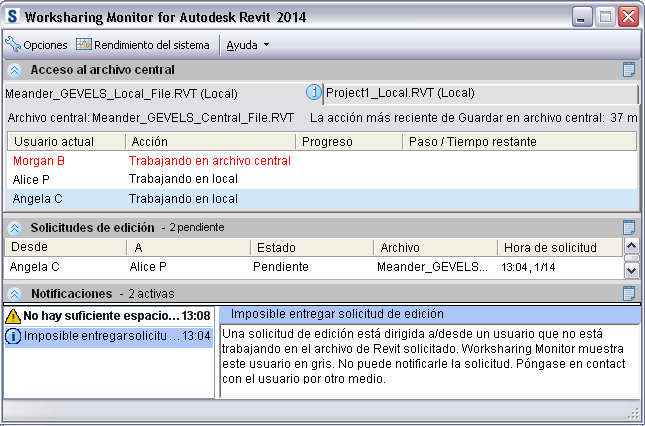Click the 'Imposible entregar solicitud de edición' heading
Screen dimensions: 645x426
click(x=337, y=314)
